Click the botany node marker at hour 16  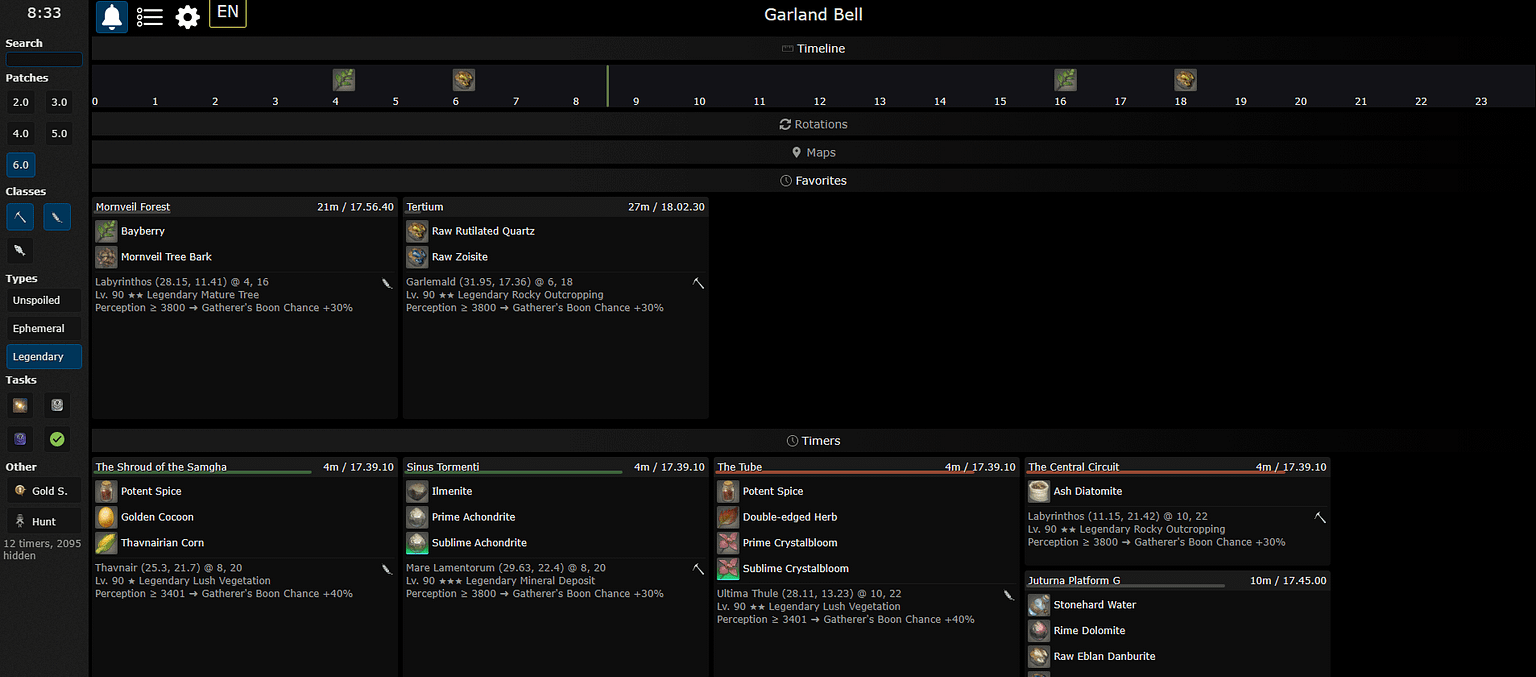(x=1066, y=80)
